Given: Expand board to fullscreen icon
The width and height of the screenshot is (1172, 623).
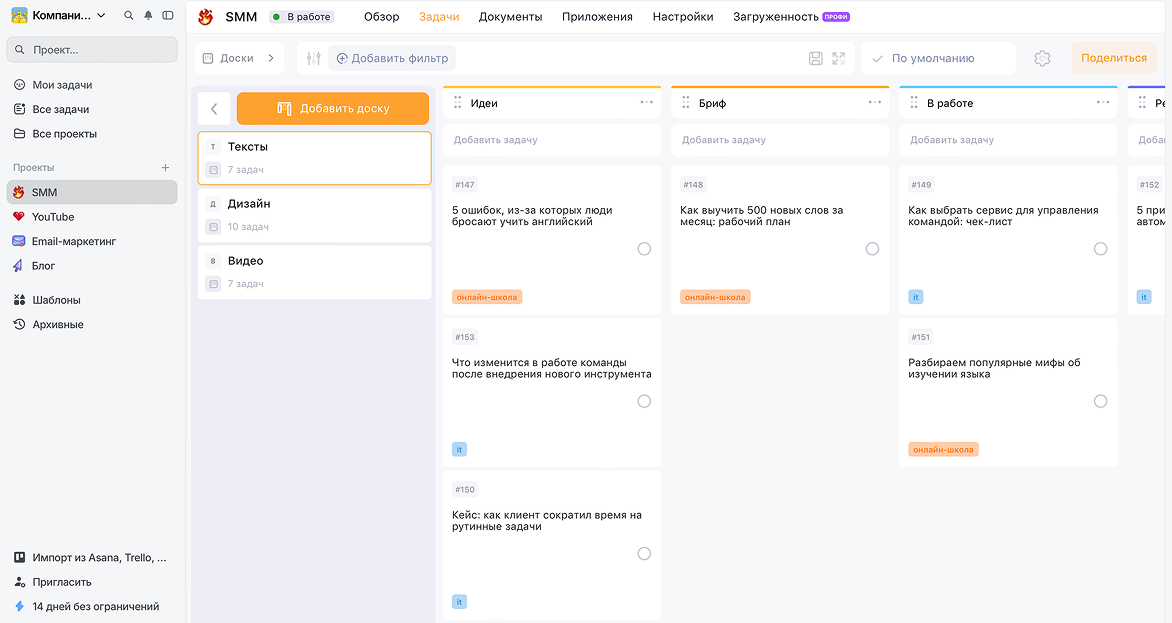Looking at the screenshot, I should coord(839,58).
